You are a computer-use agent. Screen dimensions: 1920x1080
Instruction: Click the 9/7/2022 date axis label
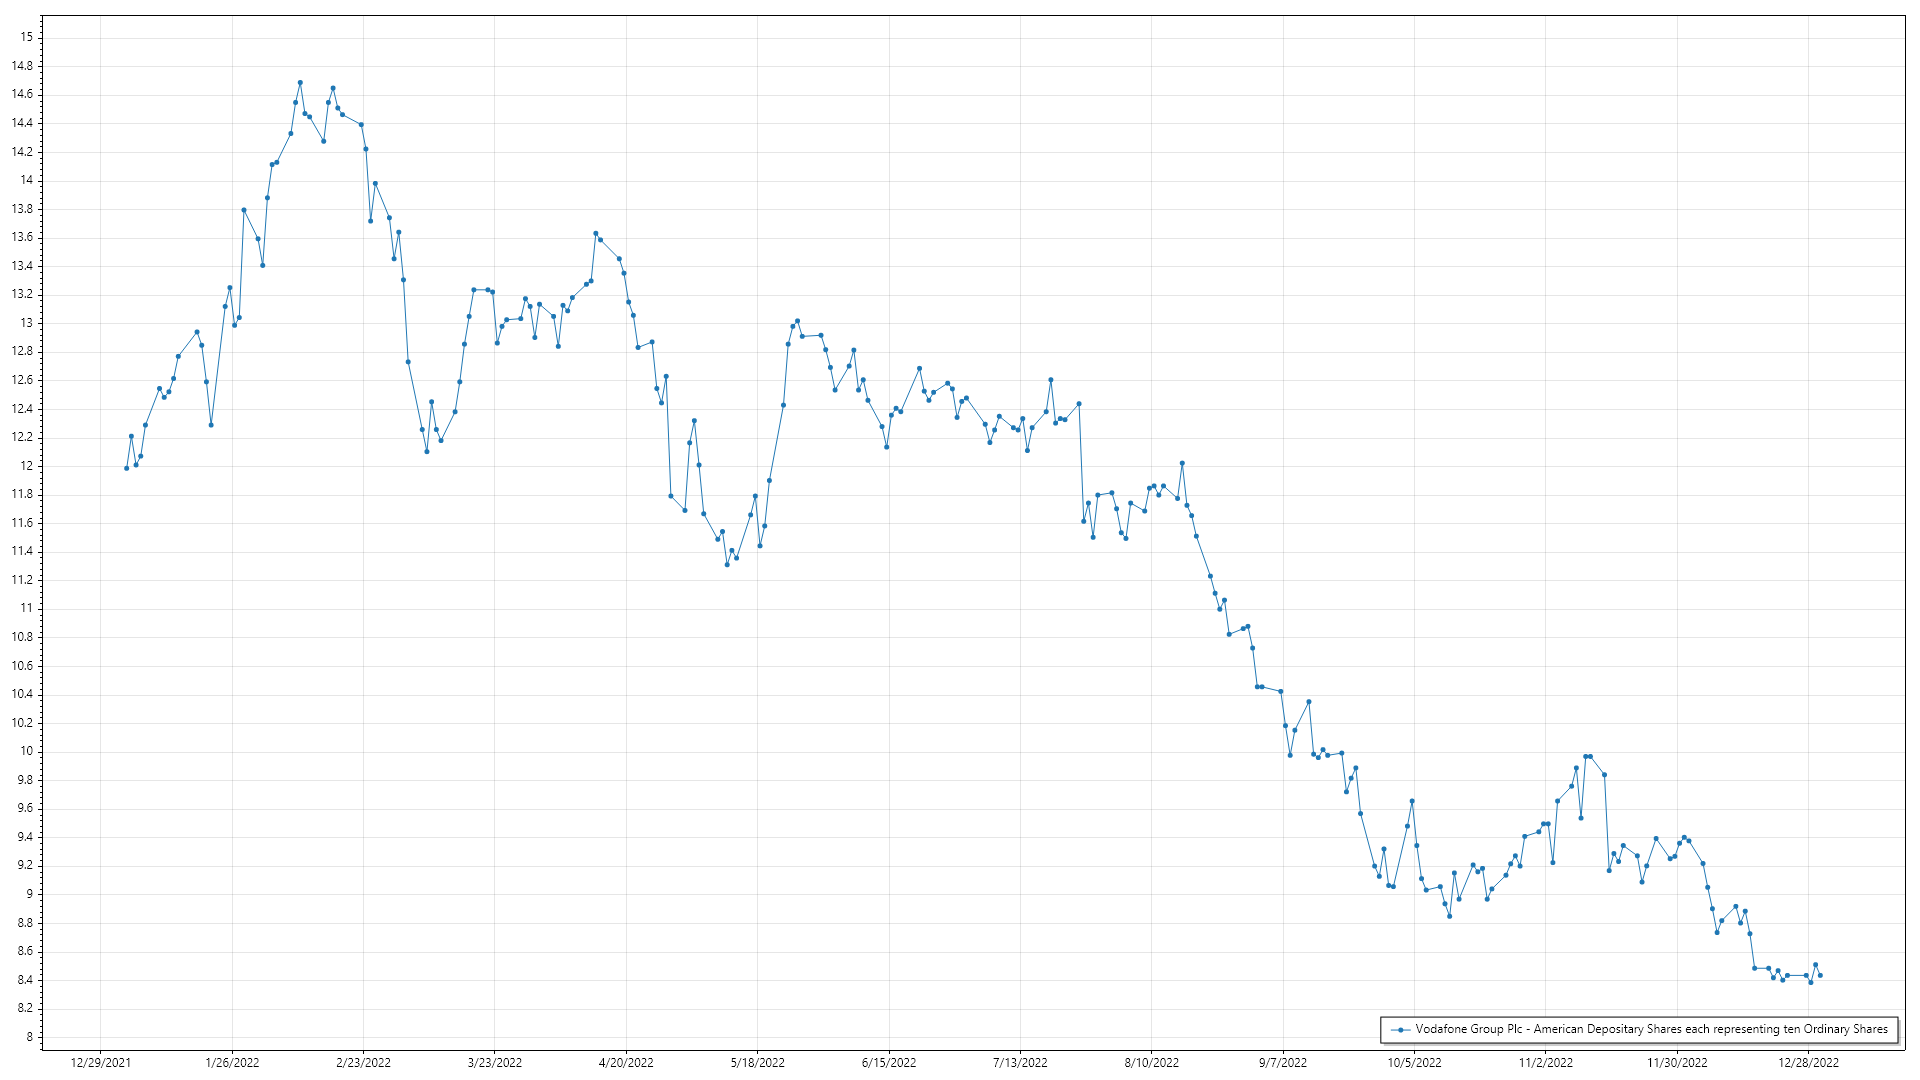1283,1063
